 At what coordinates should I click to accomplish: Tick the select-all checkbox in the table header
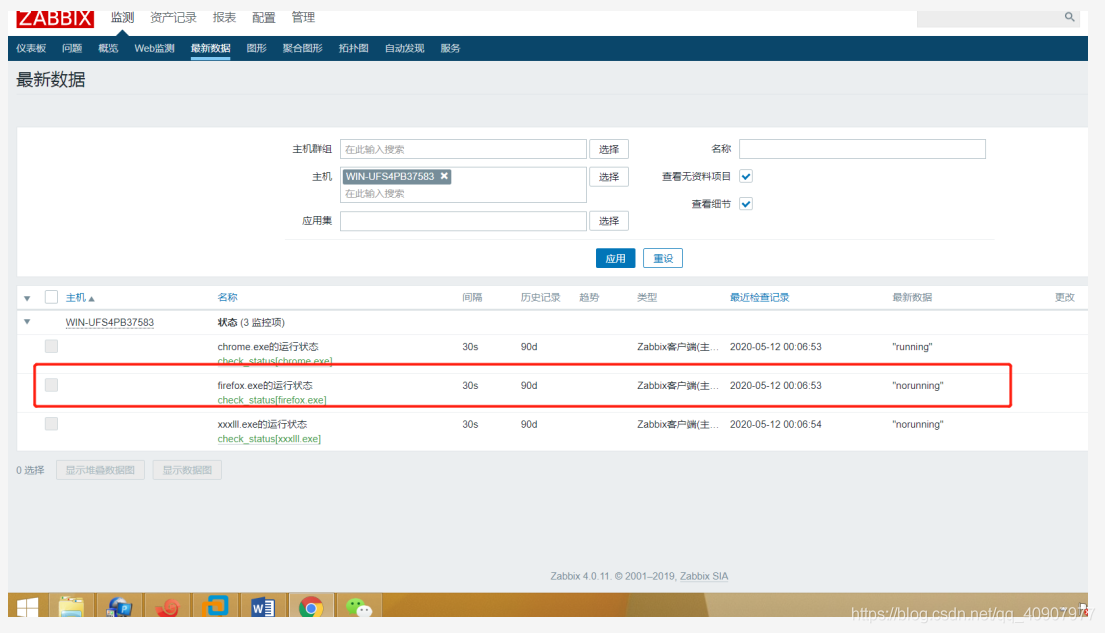[51, 297]
